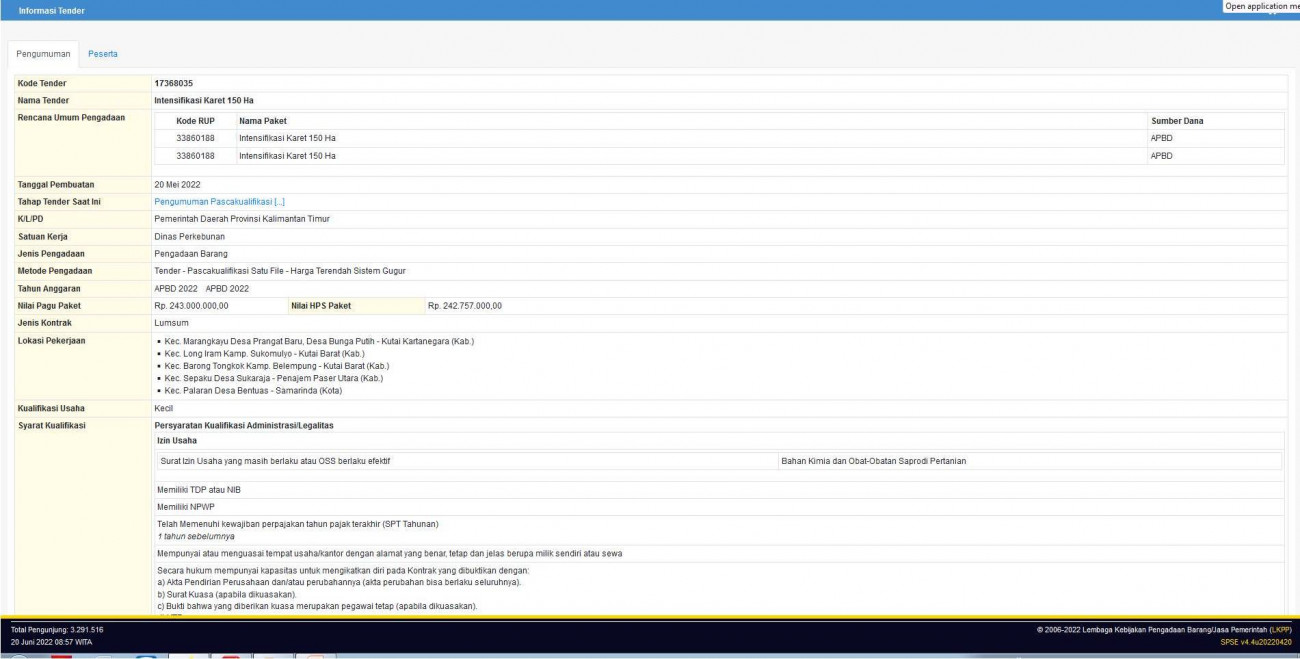
Task: Click the Sumber Dana column header
Action: (1176, 121)
